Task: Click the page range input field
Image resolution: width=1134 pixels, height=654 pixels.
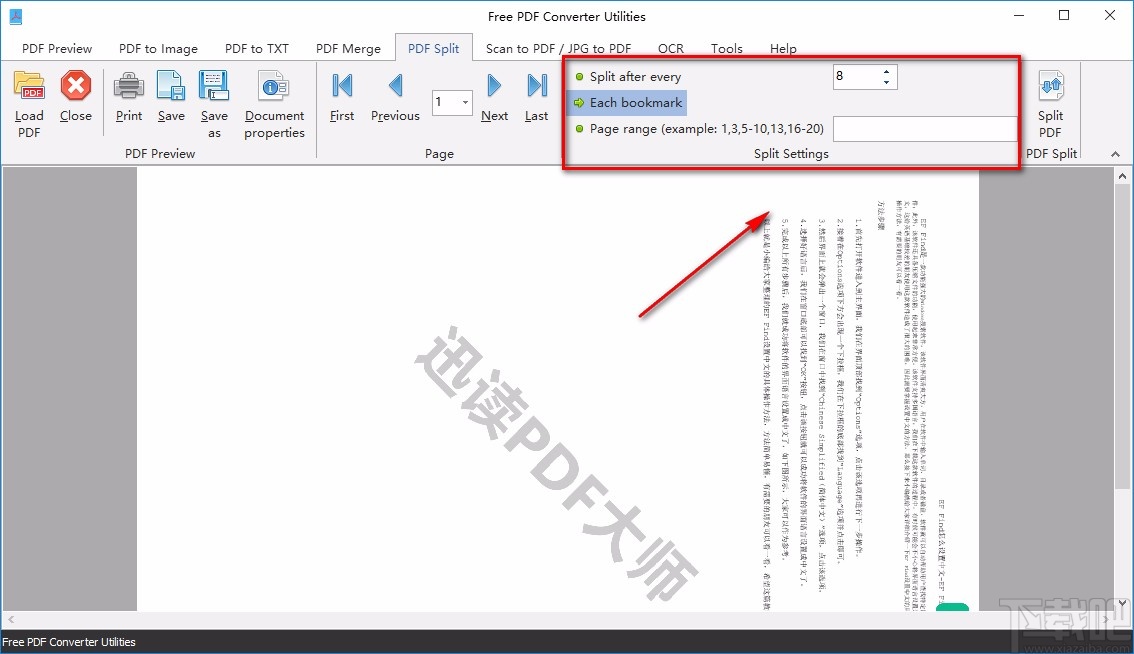Action: pos(925,129)
